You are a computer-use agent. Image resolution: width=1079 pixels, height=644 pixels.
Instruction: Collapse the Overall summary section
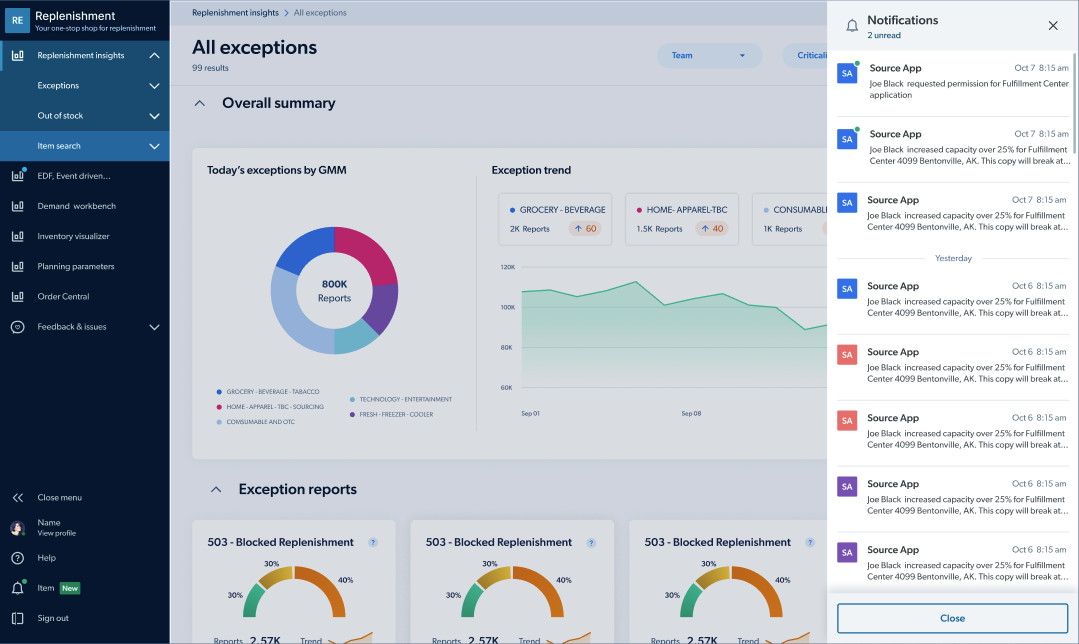tap(200, 103)
